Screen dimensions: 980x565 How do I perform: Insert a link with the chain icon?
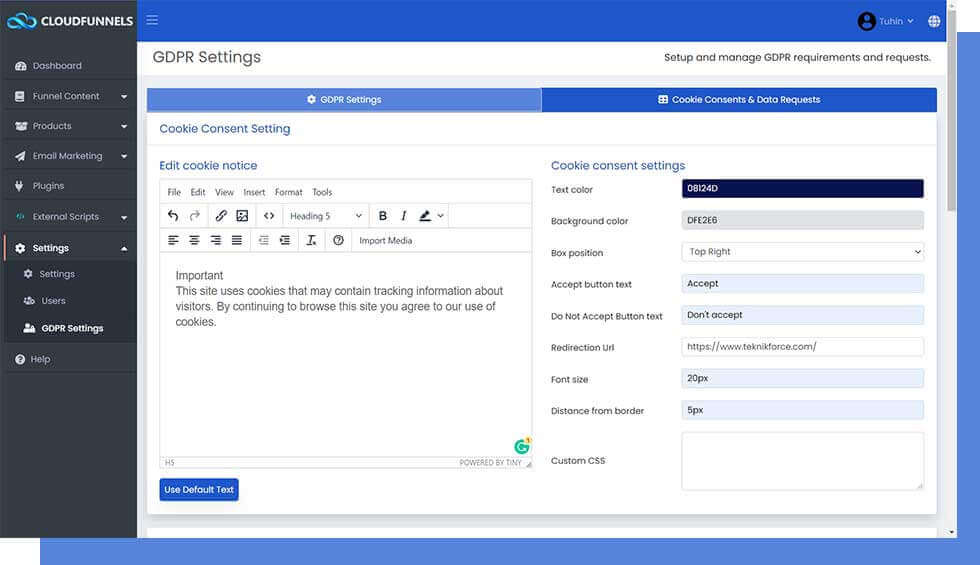pos(221,216)
